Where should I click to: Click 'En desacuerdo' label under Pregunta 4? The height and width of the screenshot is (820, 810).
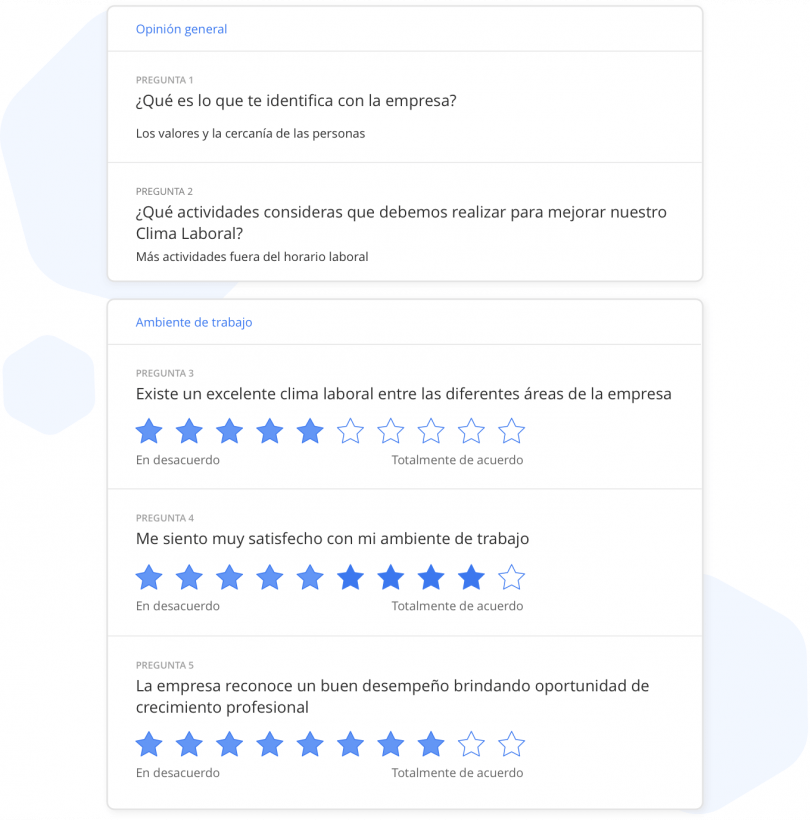pyautogui.click(x=178, y=606)
